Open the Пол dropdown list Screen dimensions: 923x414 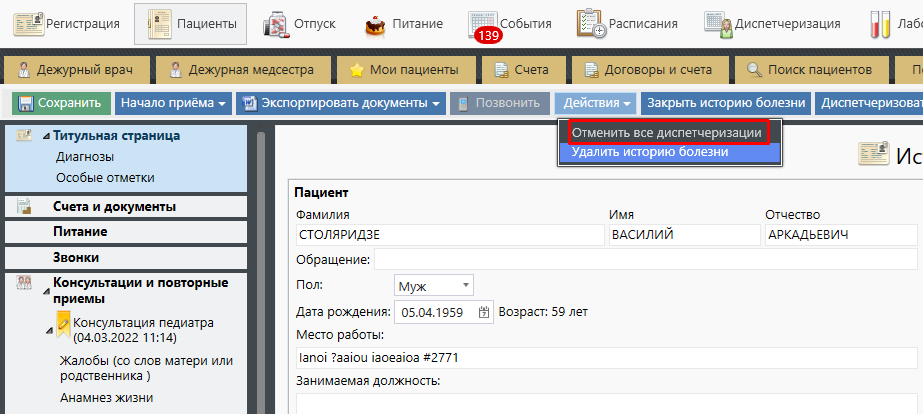point(434,286)
